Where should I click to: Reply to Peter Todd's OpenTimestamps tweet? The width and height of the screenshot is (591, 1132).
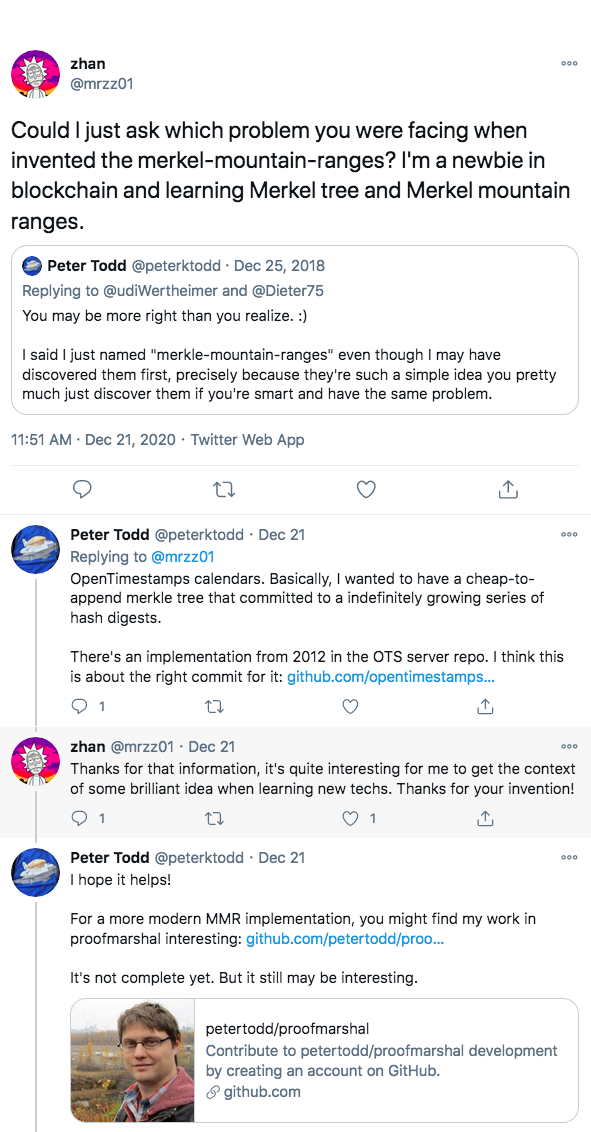(x=80, y=706)
